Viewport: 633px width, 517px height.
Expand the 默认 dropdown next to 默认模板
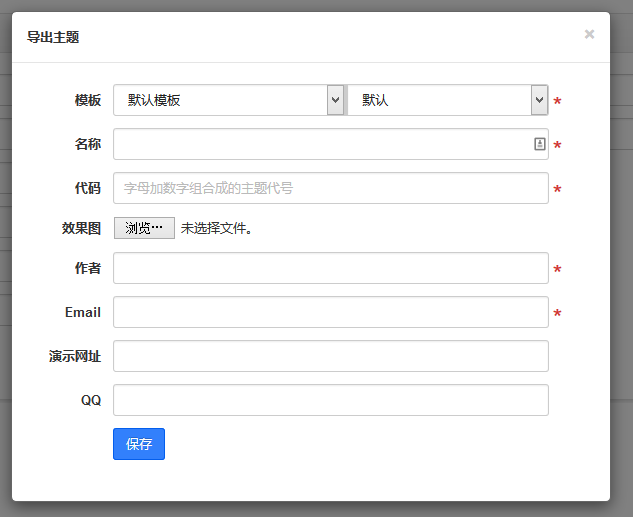tap(447, 100)
